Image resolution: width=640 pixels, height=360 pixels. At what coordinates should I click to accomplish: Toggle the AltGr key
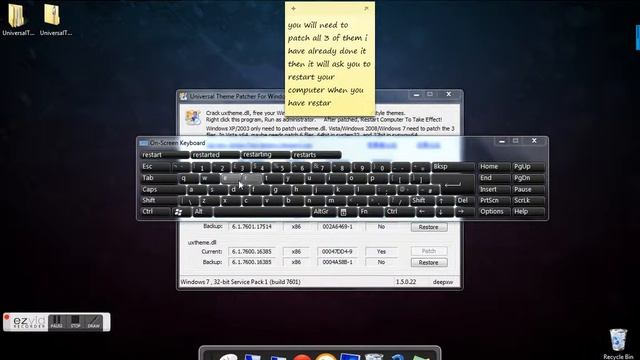pyautogui.click(x=324, y=212)
